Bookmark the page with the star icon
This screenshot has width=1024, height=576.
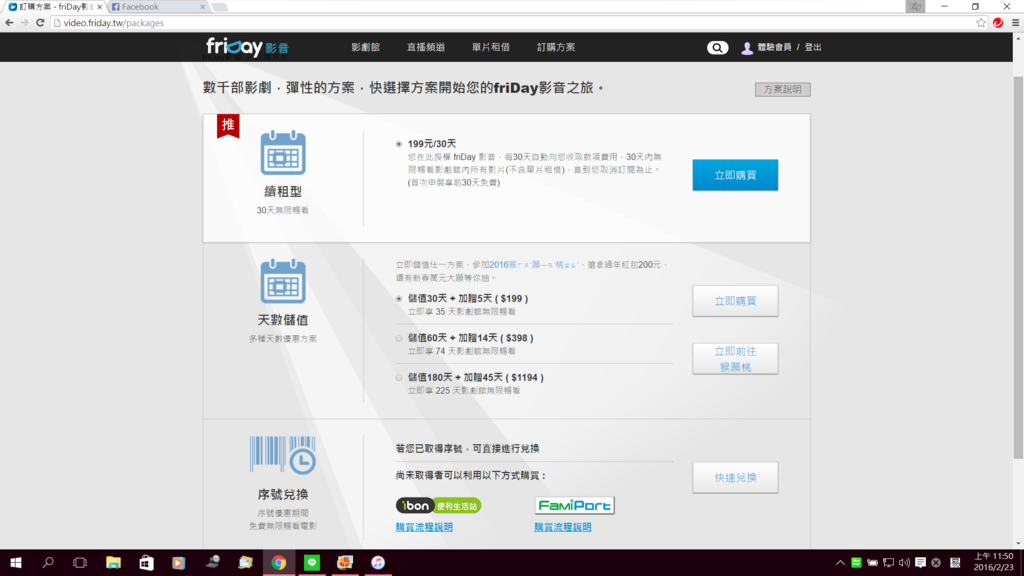tap(981, 23)
